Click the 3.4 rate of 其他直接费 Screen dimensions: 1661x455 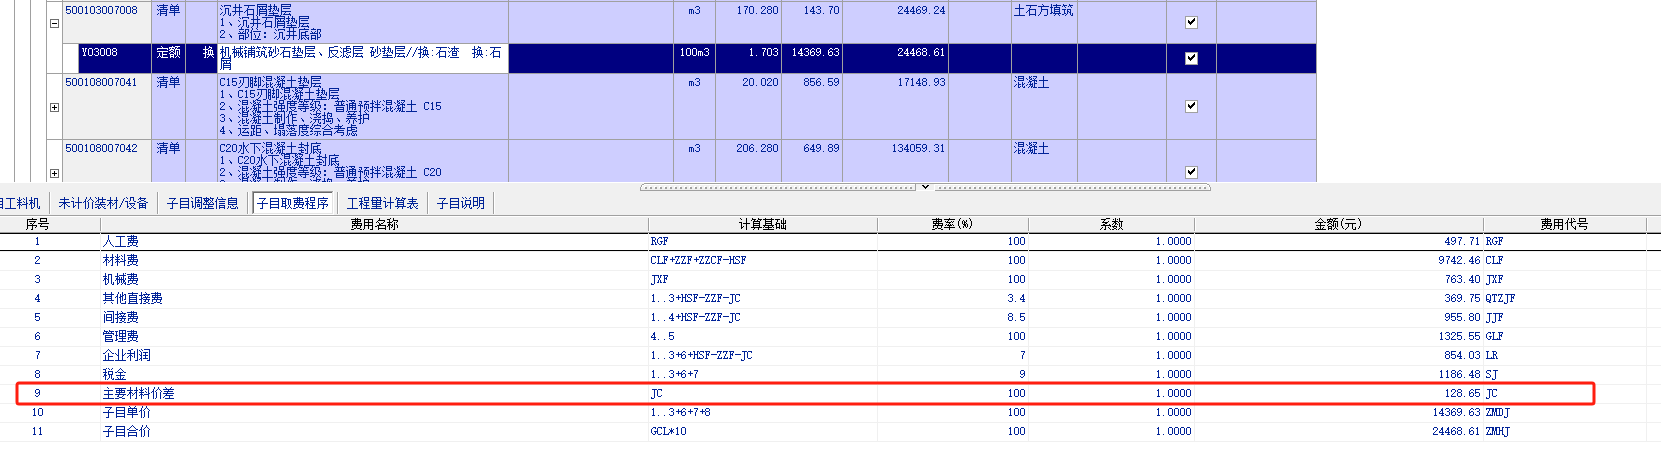click(953, 298)
